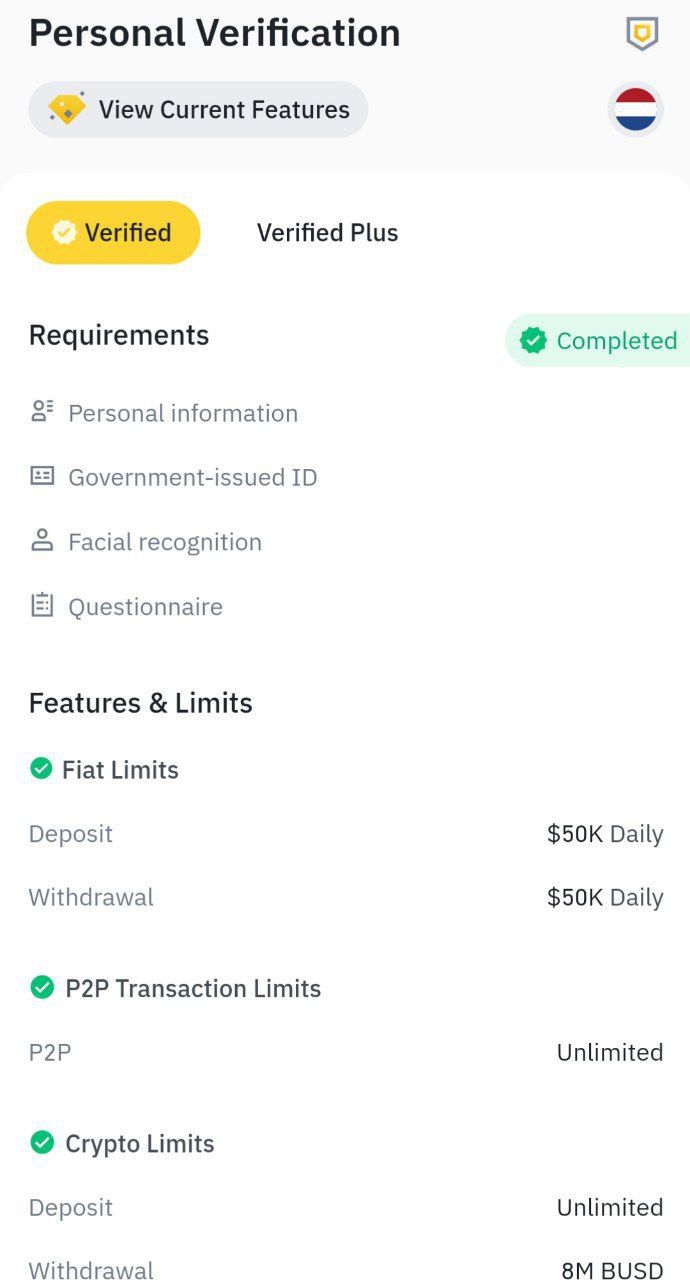This screenshot has width=690, height=1280.
Task: Tap the shield badge icon at top
Action: 641,35
